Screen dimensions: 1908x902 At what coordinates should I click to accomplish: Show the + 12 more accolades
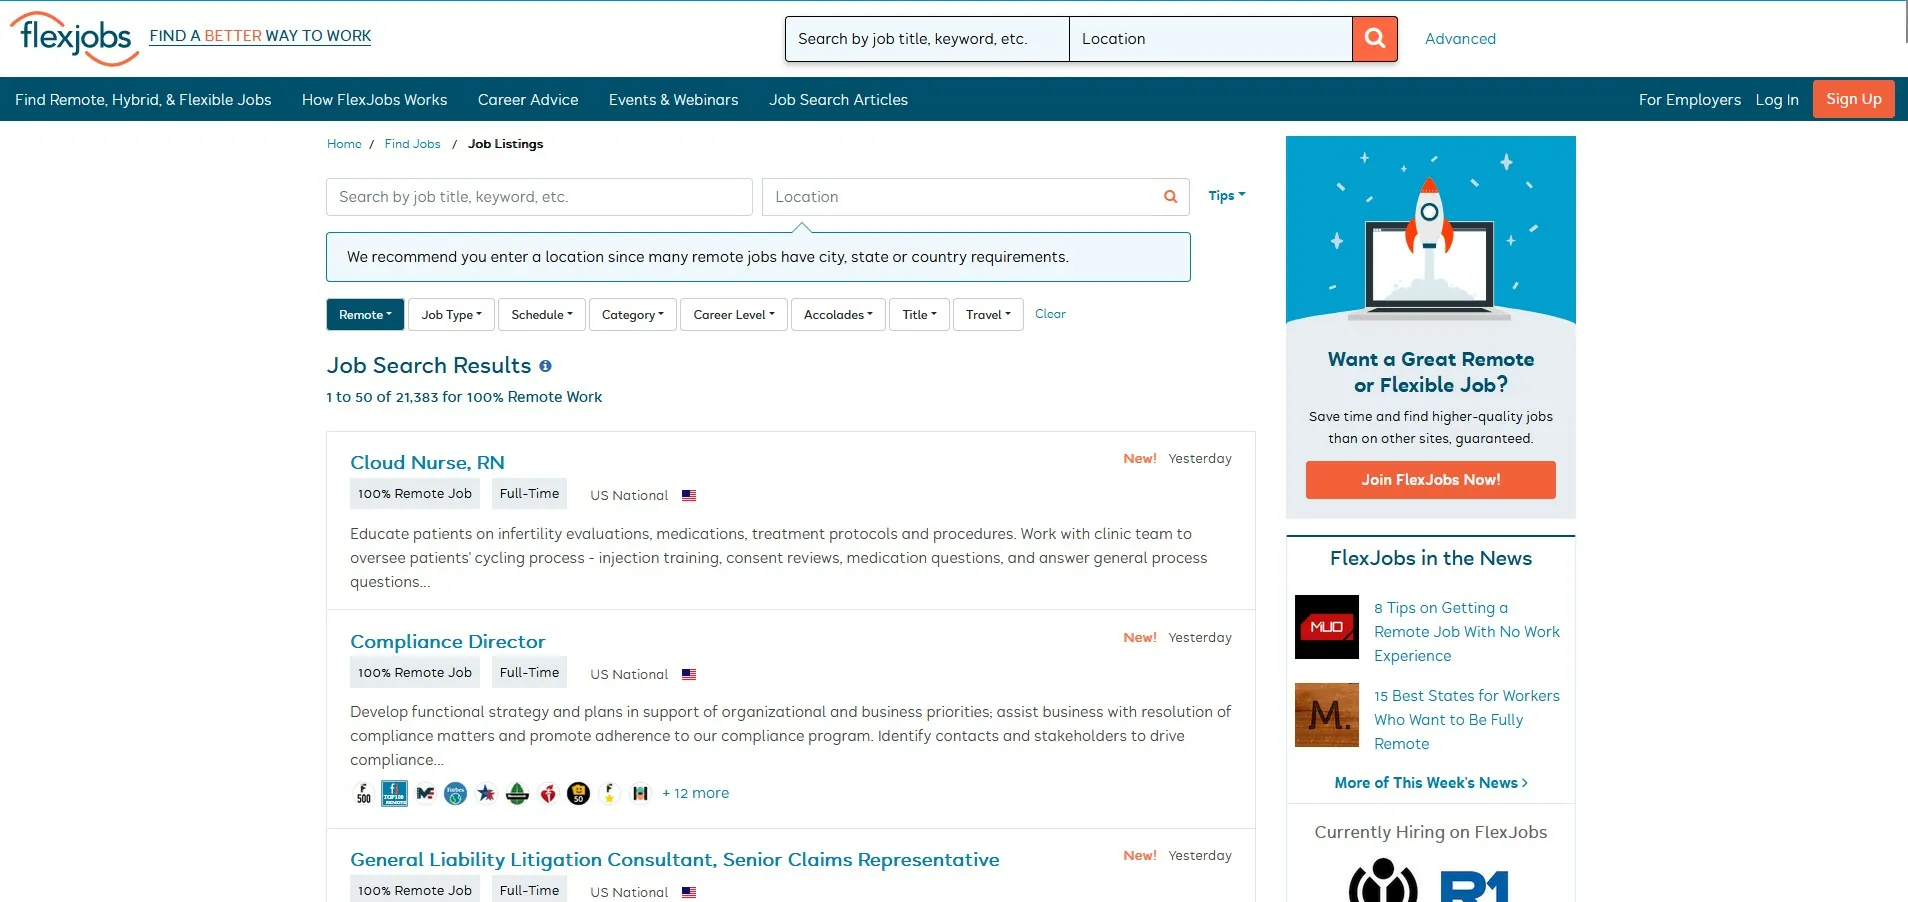tap(696, 793)
